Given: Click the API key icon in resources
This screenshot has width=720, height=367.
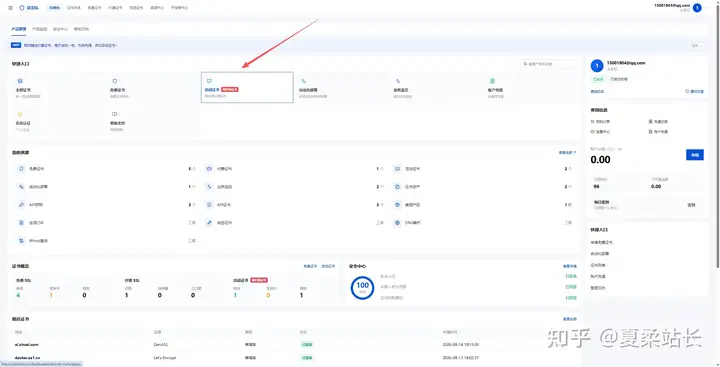Looking at the screenshot, I should [x=21, y=205].
